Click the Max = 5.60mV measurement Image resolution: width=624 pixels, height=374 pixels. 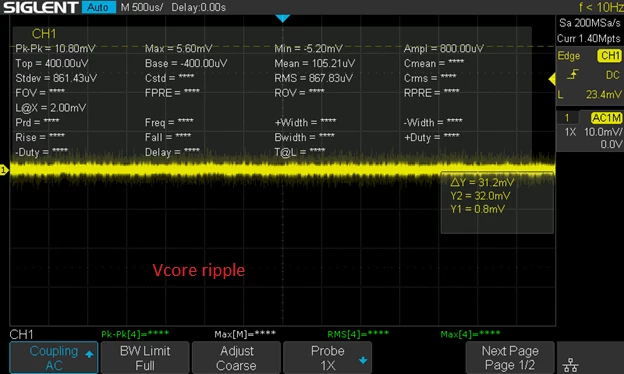coord(178,49)
